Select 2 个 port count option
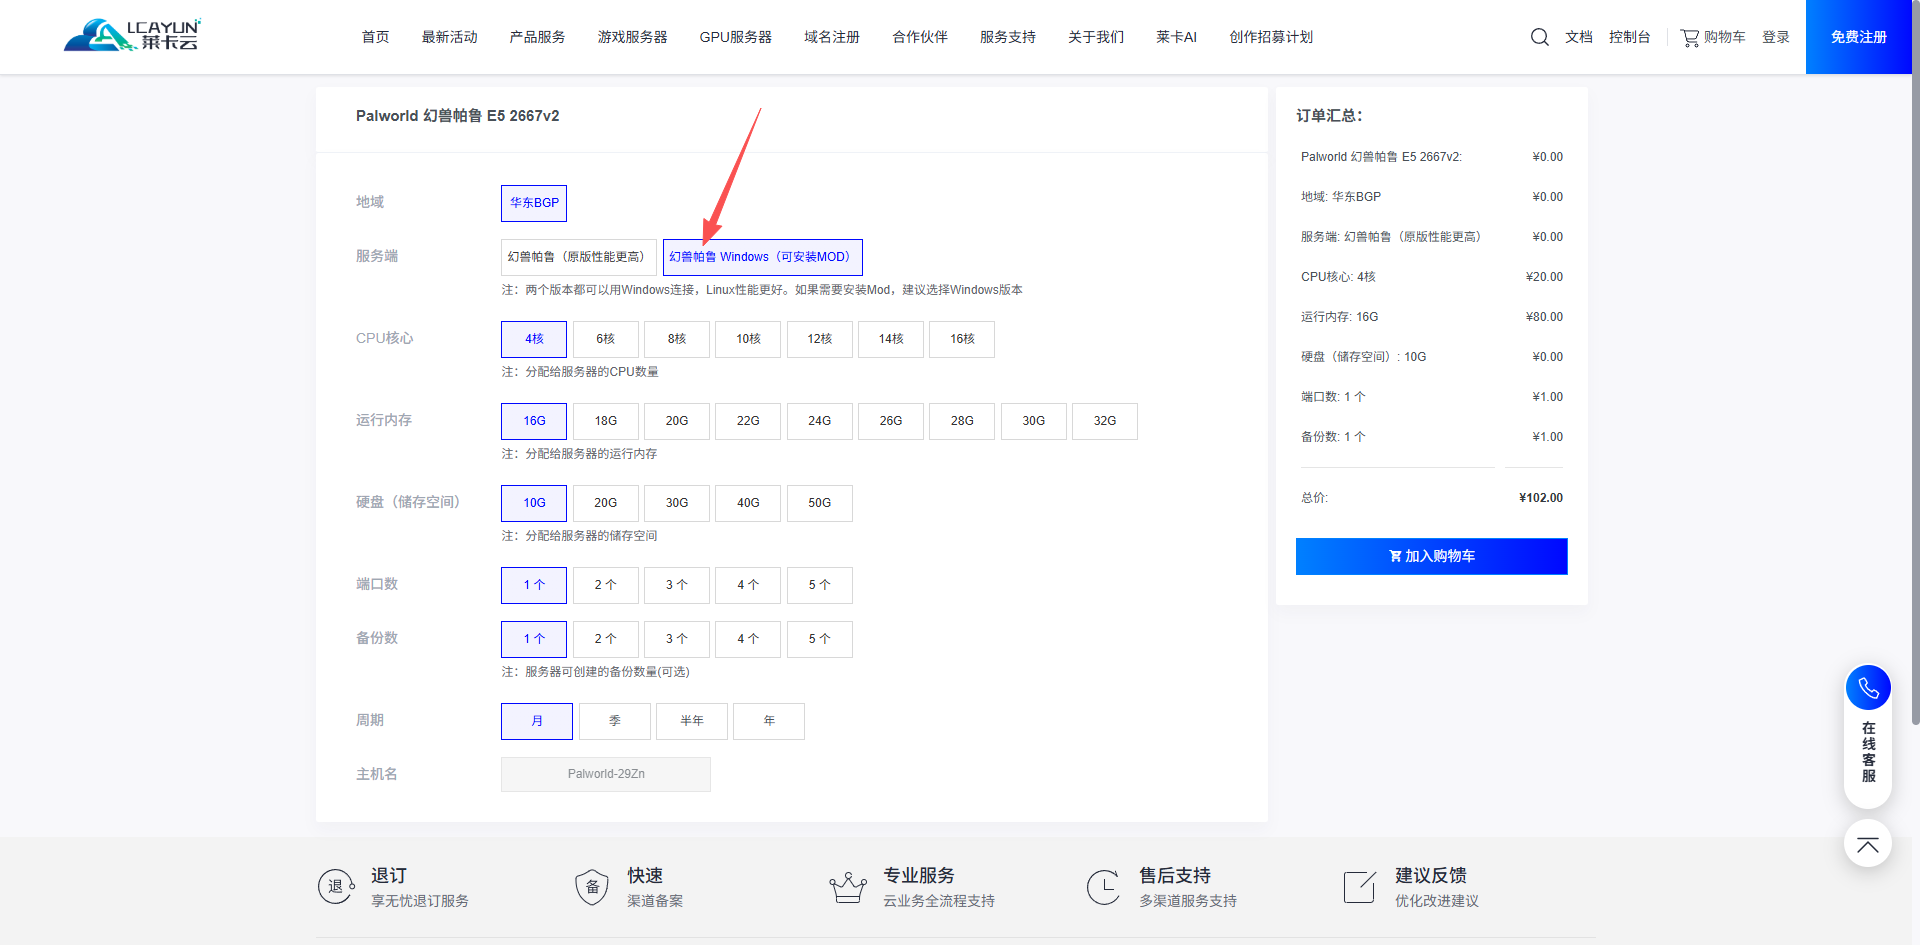1920x945 pixels. click(x=606, y=585)
